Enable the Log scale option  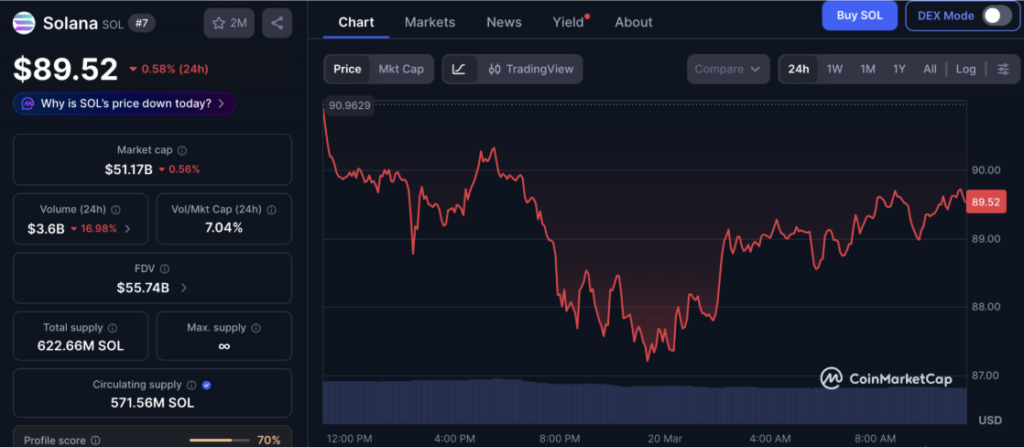click(x=965, y=69)
